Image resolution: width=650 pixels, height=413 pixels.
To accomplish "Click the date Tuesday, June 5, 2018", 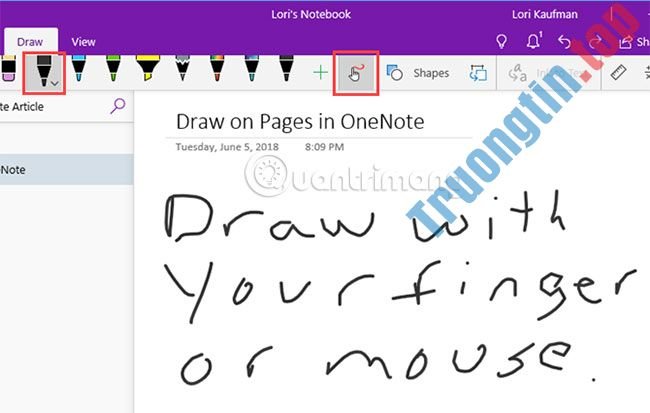I will [227, 147].
